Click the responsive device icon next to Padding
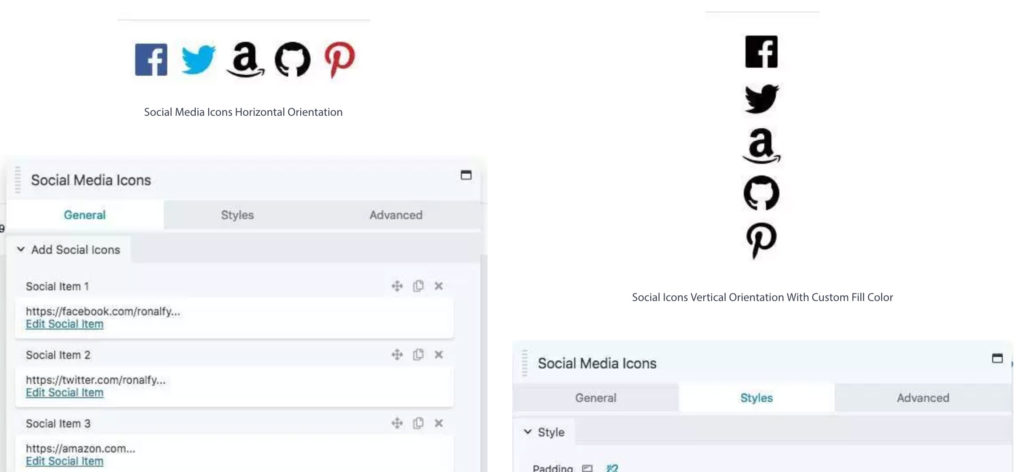The width and height of the screenshot is (1024, 472). tap(588, 468)
